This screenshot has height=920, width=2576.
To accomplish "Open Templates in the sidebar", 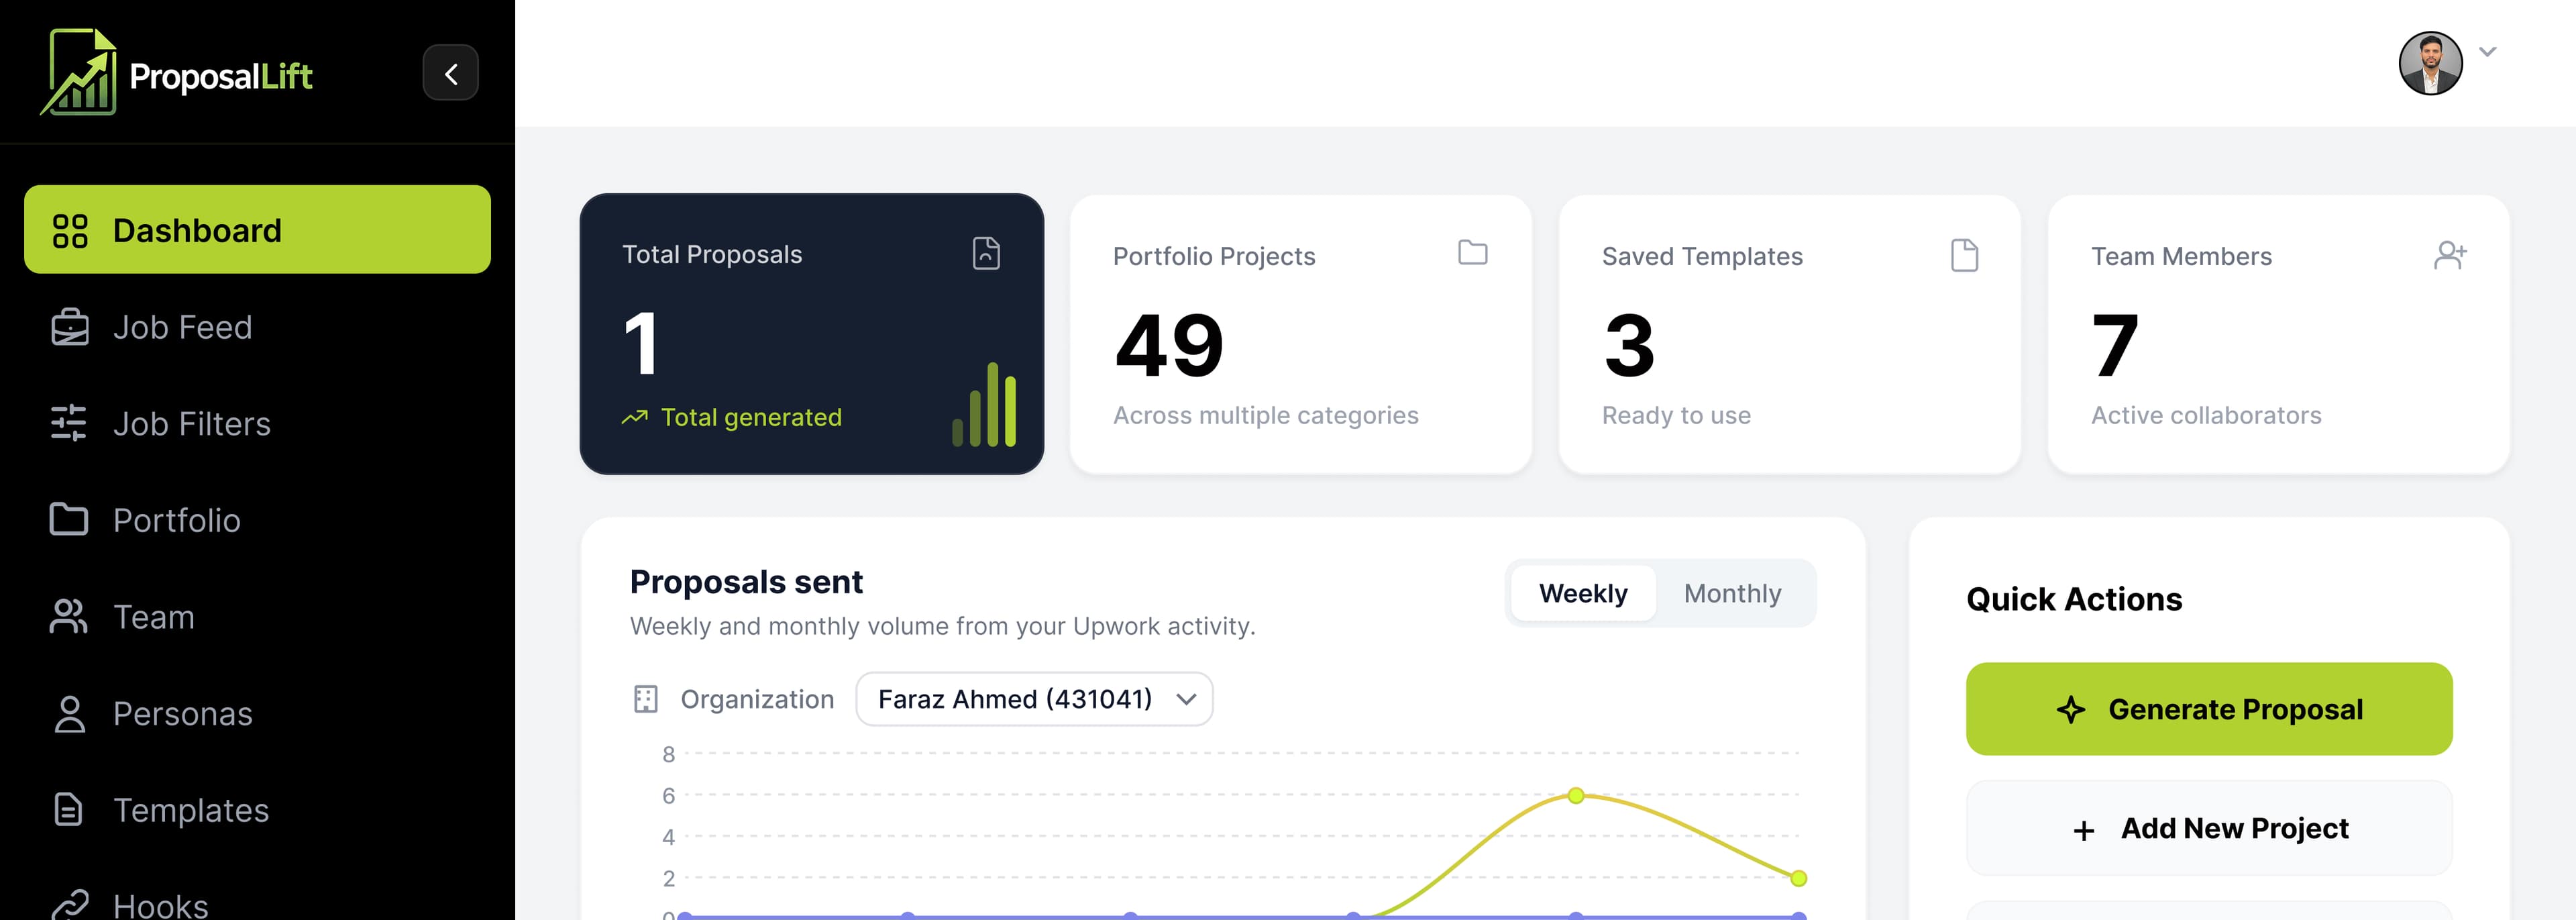I will click(257, 809).
